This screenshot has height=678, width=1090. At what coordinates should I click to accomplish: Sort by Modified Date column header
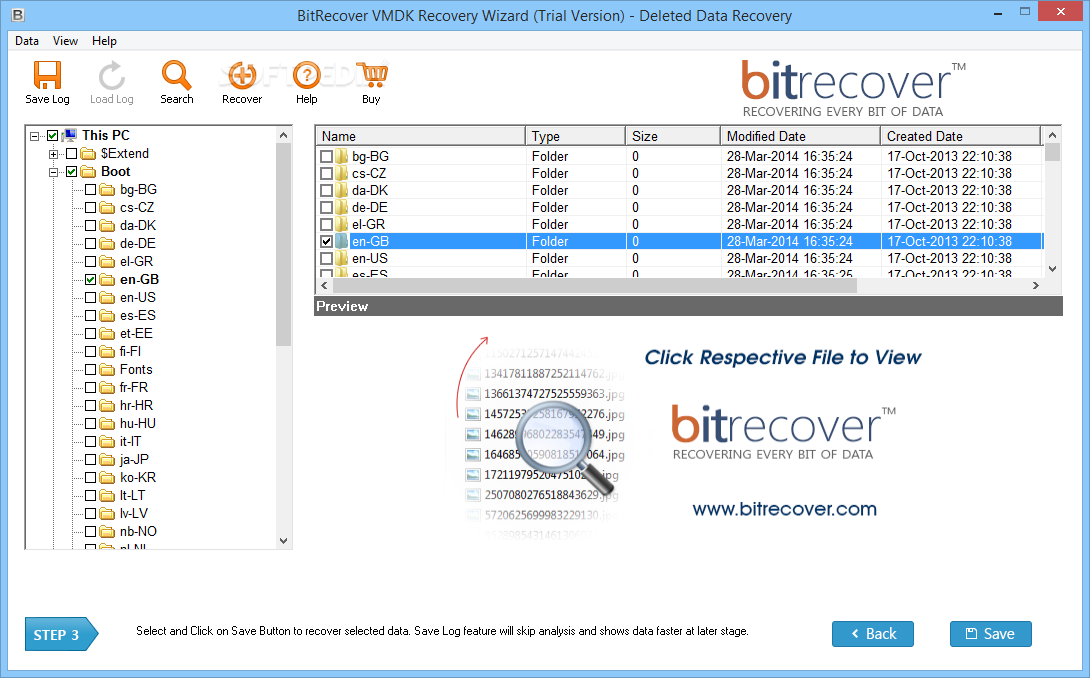click(800, 136)
